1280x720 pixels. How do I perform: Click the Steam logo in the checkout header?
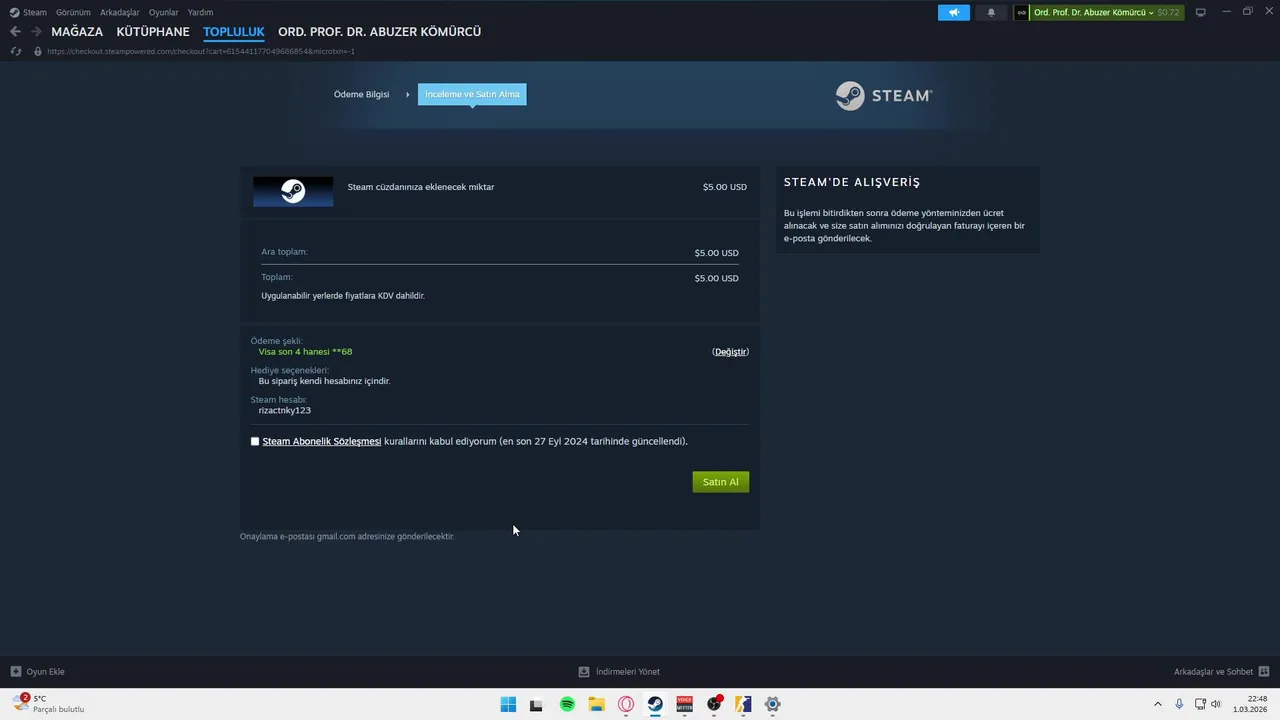coord(884,96)
